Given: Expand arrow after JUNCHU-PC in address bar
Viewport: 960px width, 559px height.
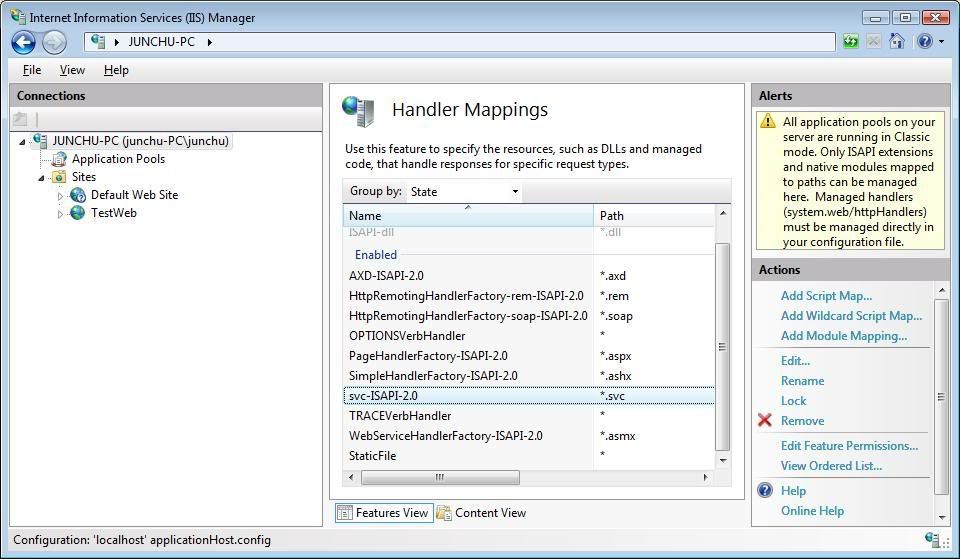Looking at the screenshot, I should coord(209,42).
